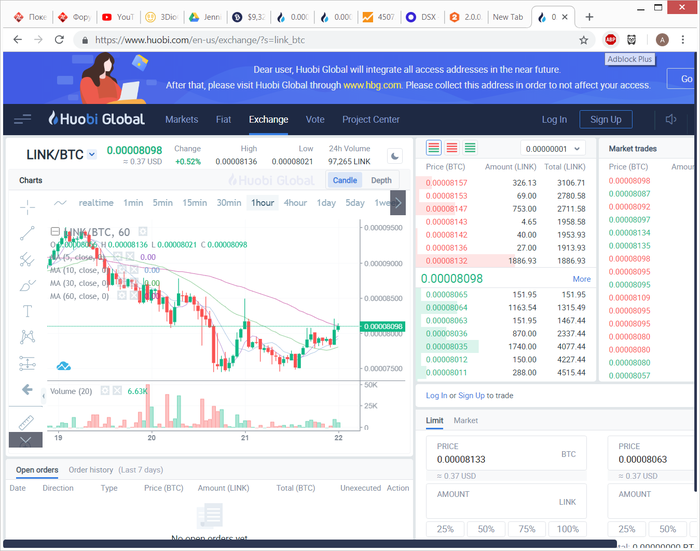Open the chart indicators line icon
Screen dimensions: 700x551
(60, 203)
